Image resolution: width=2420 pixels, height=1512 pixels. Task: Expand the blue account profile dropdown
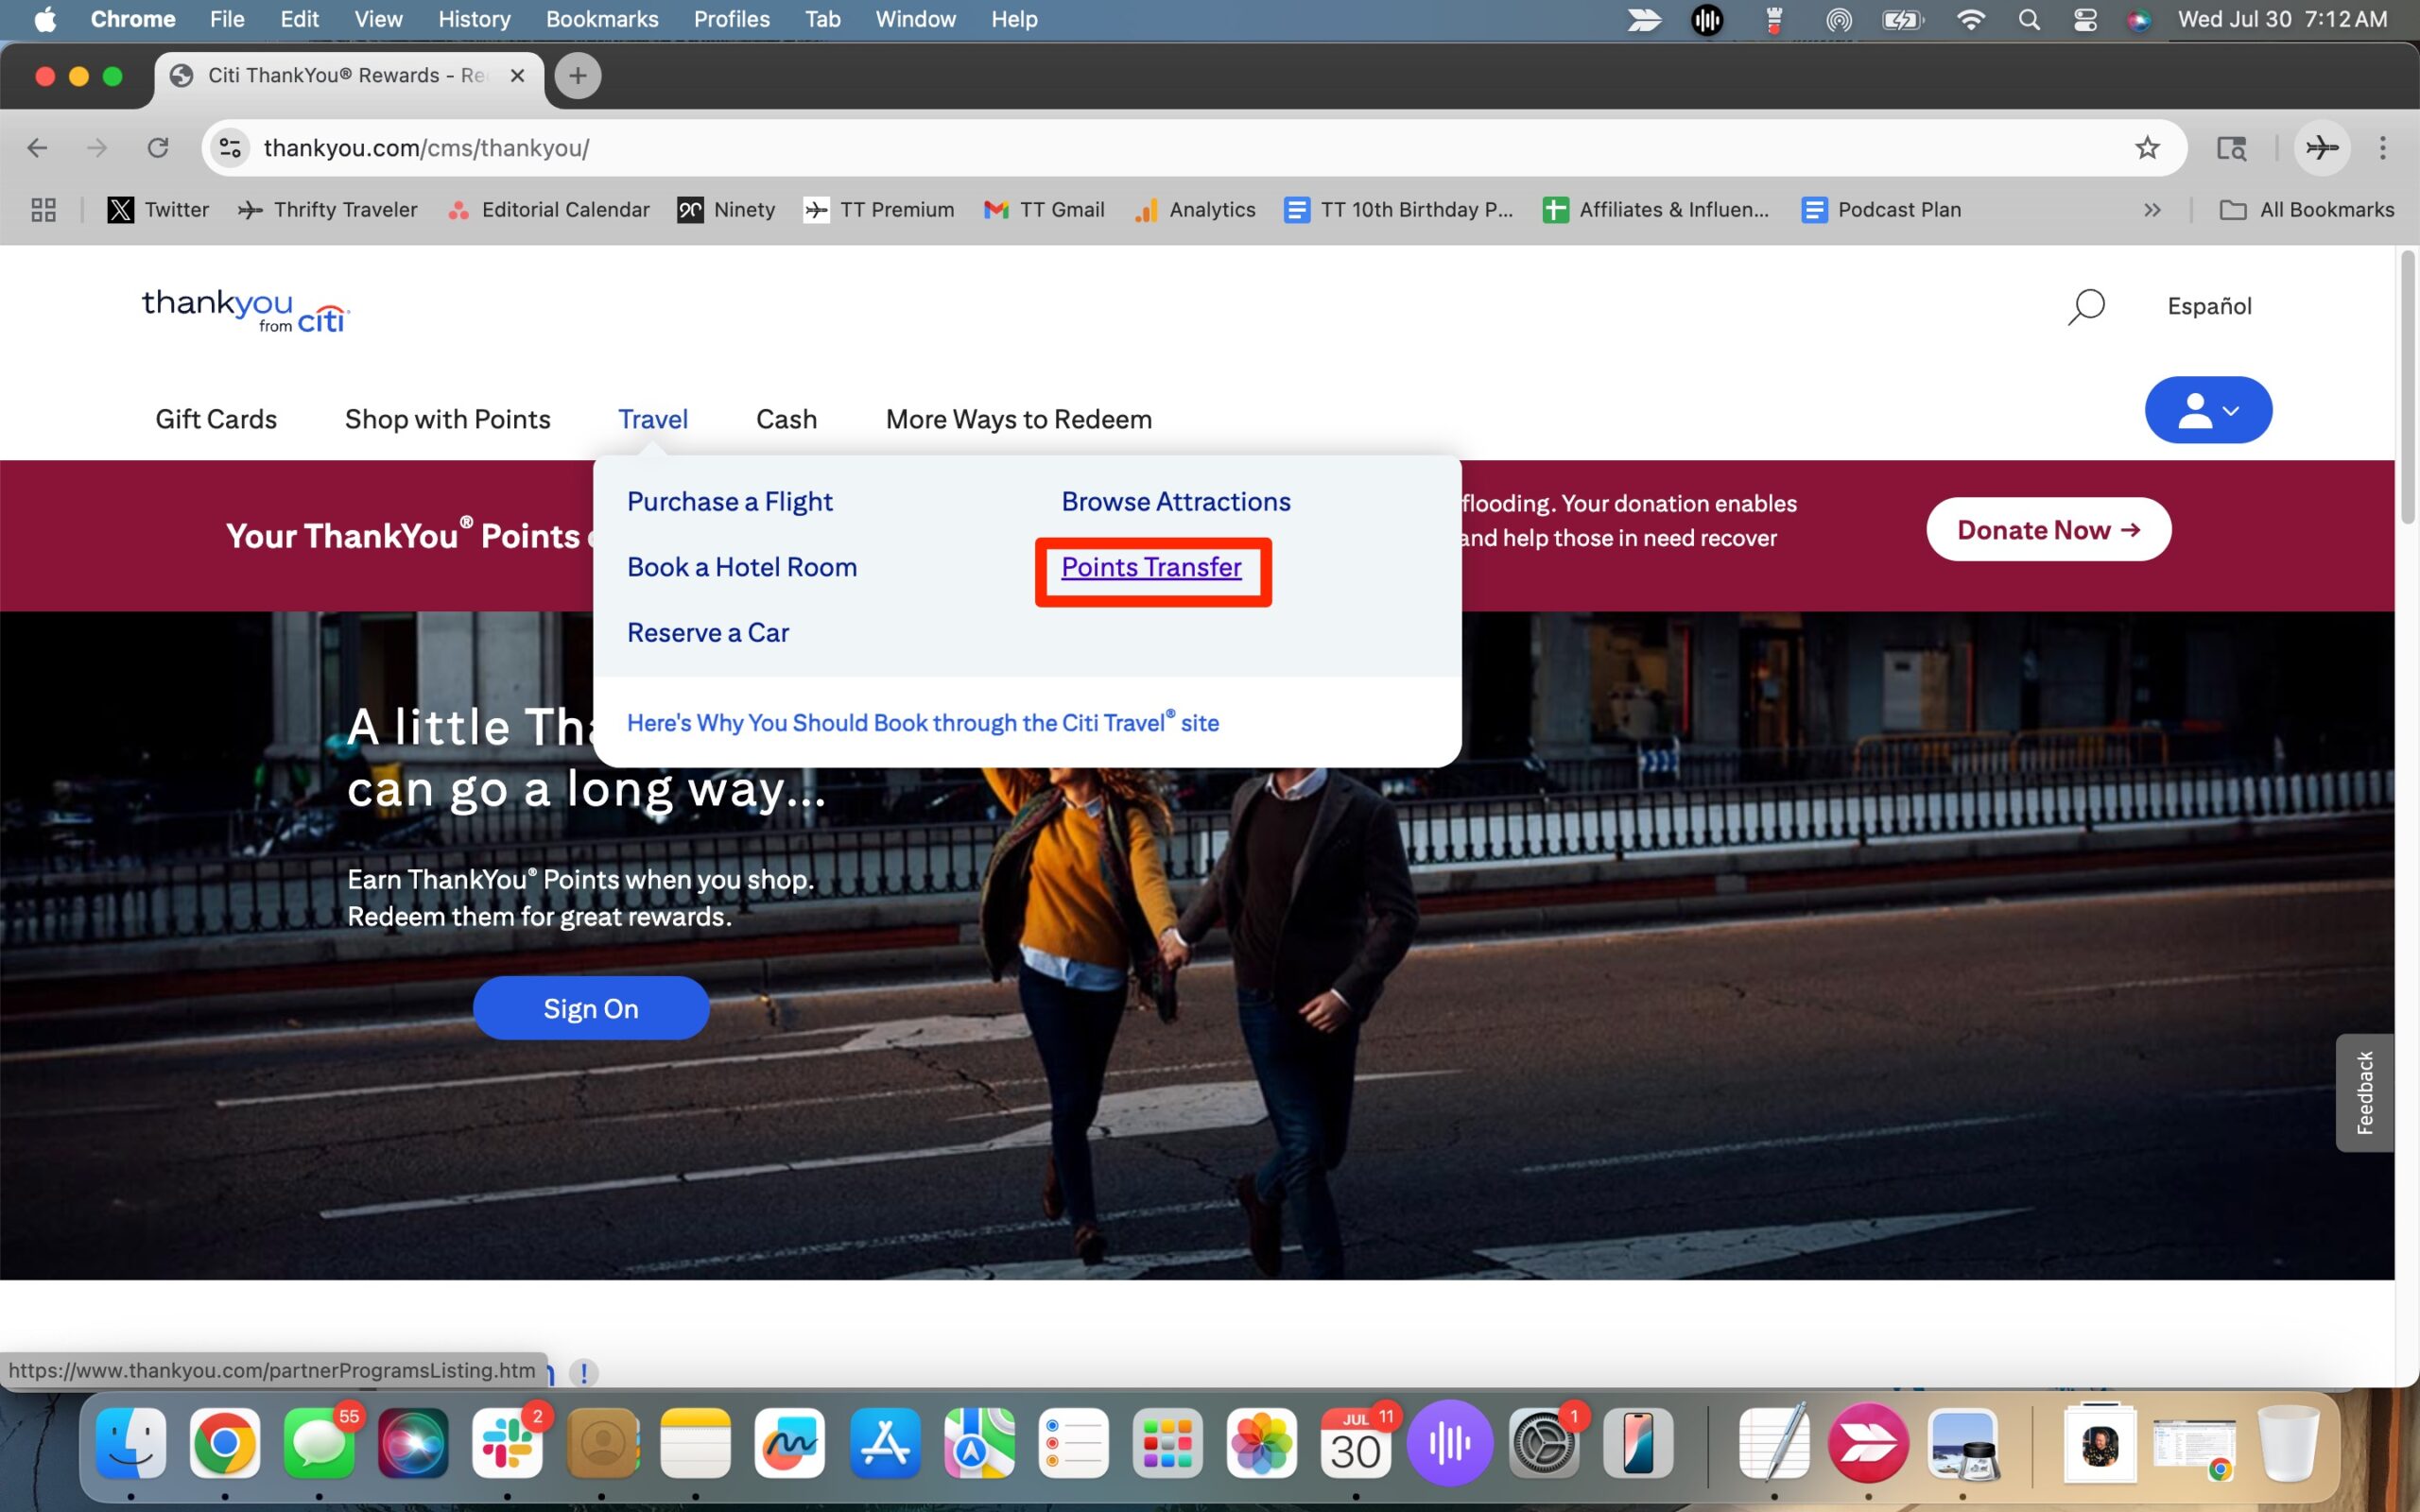(2208, 410)
